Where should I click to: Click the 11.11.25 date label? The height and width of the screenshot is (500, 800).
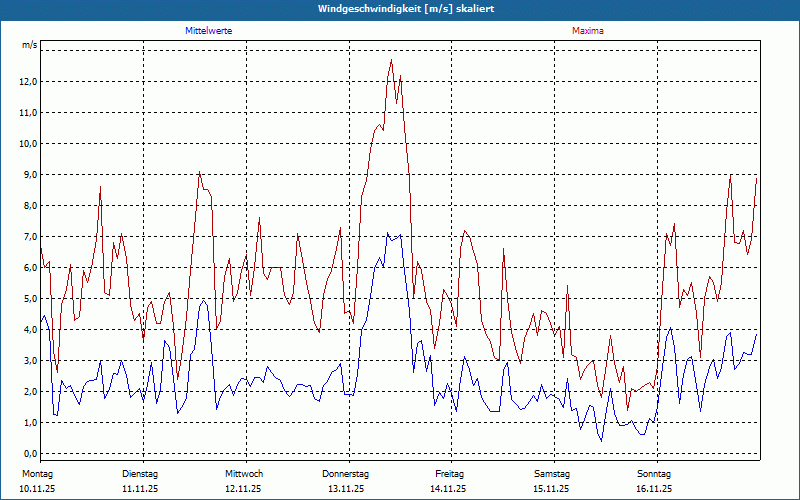(140, 489)
